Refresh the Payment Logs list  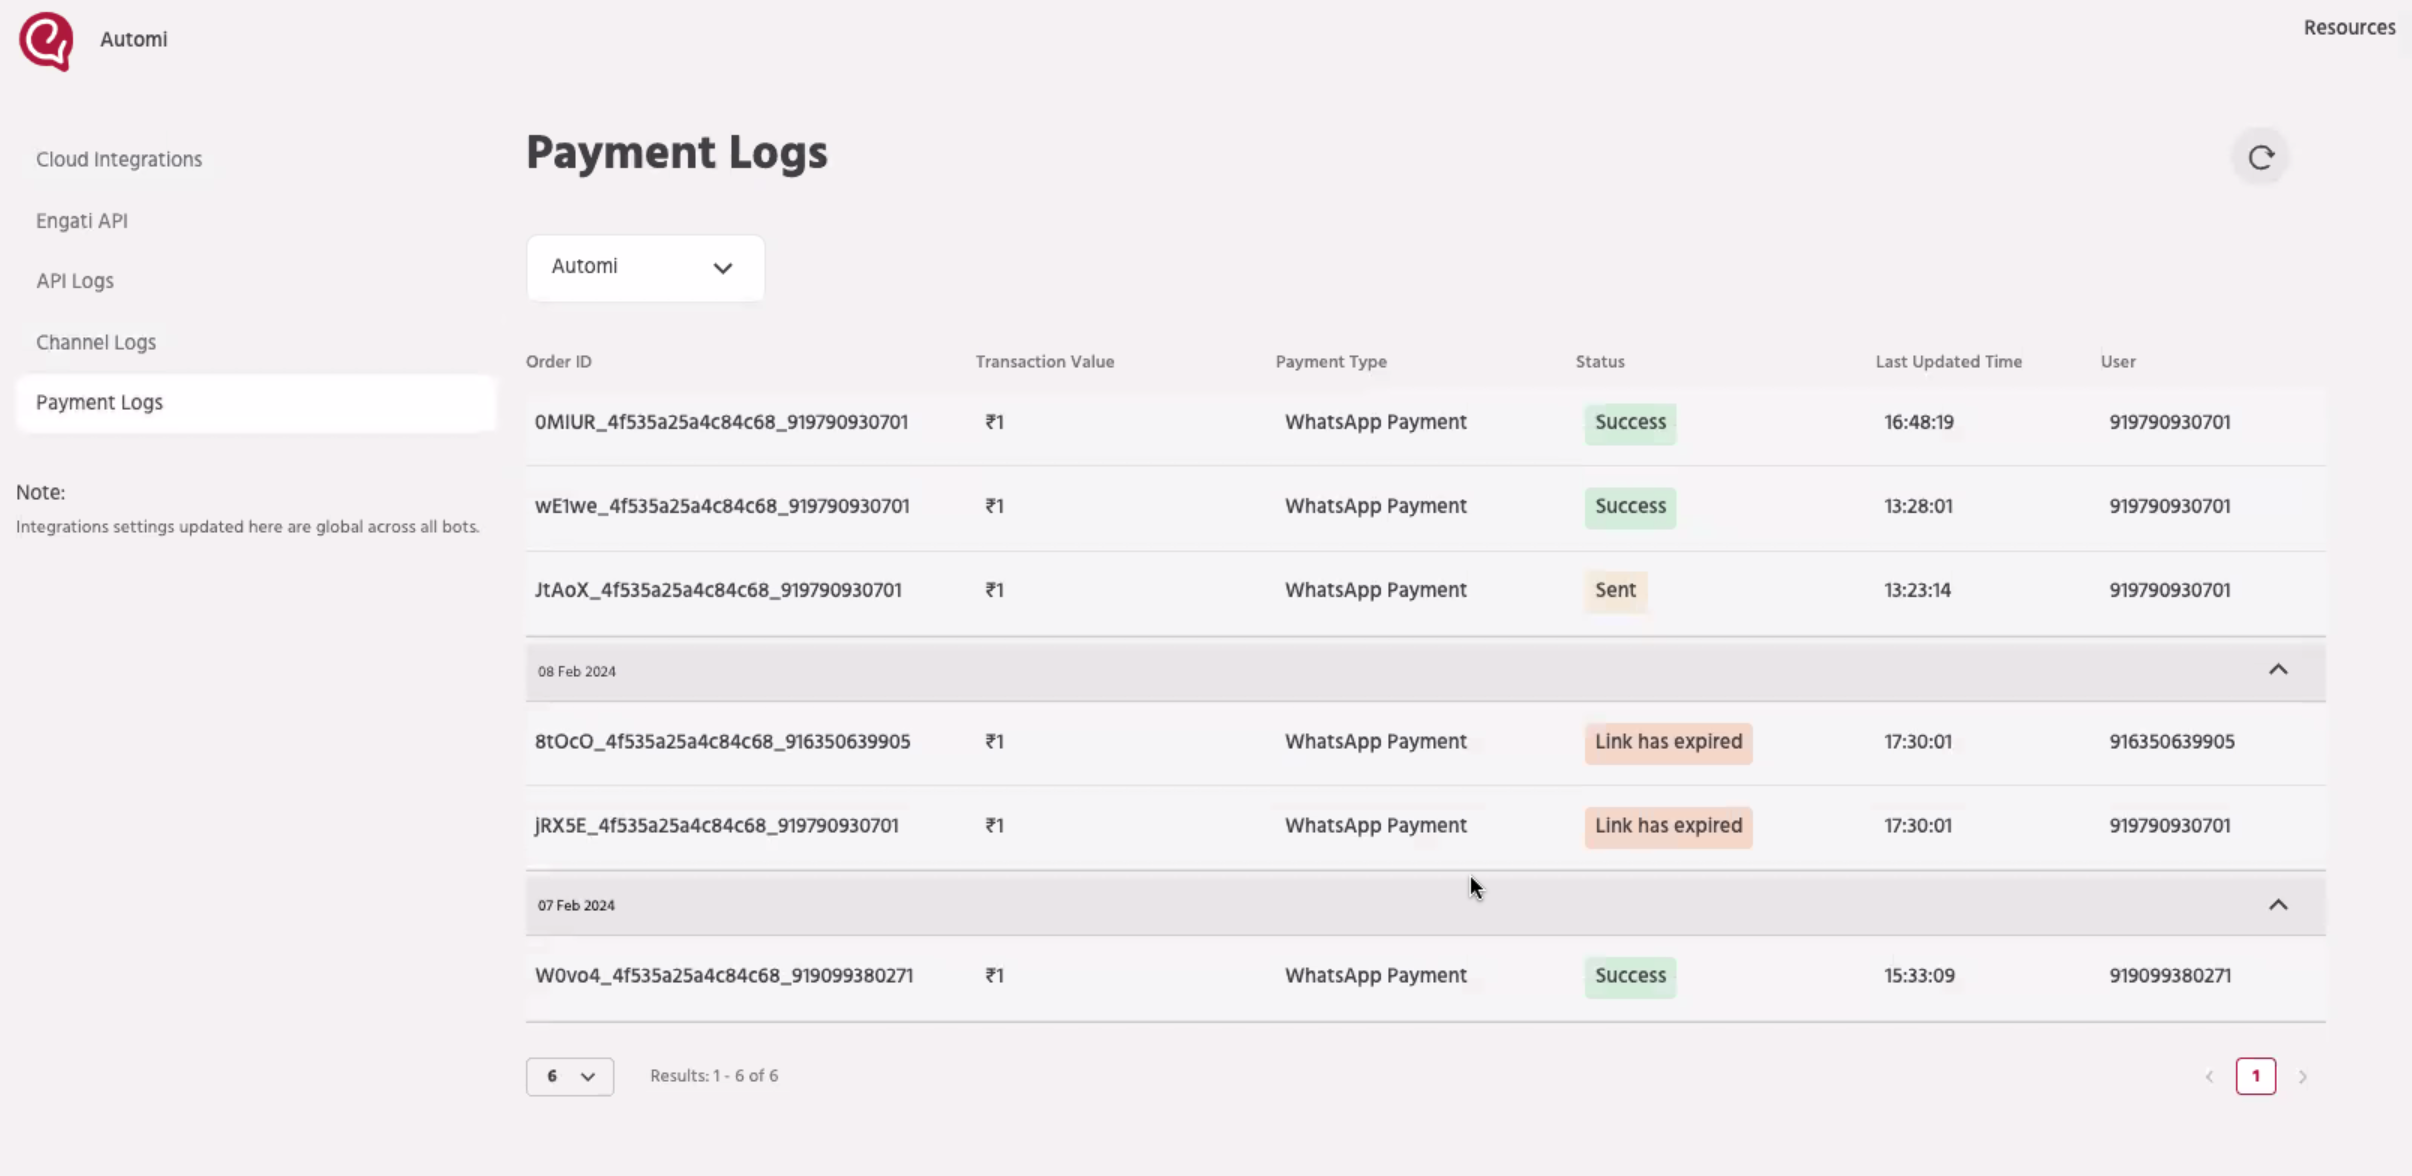click(2261, 156)
